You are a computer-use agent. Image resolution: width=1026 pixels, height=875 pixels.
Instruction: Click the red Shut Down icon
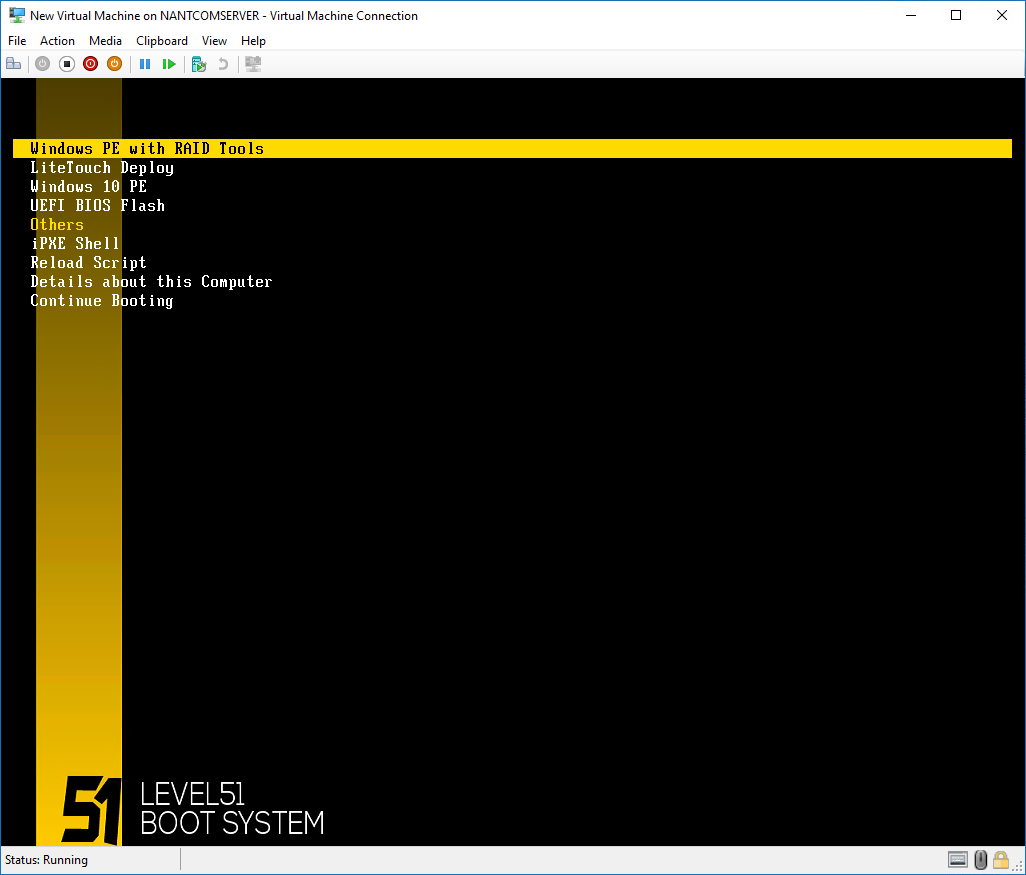[90, 64]
